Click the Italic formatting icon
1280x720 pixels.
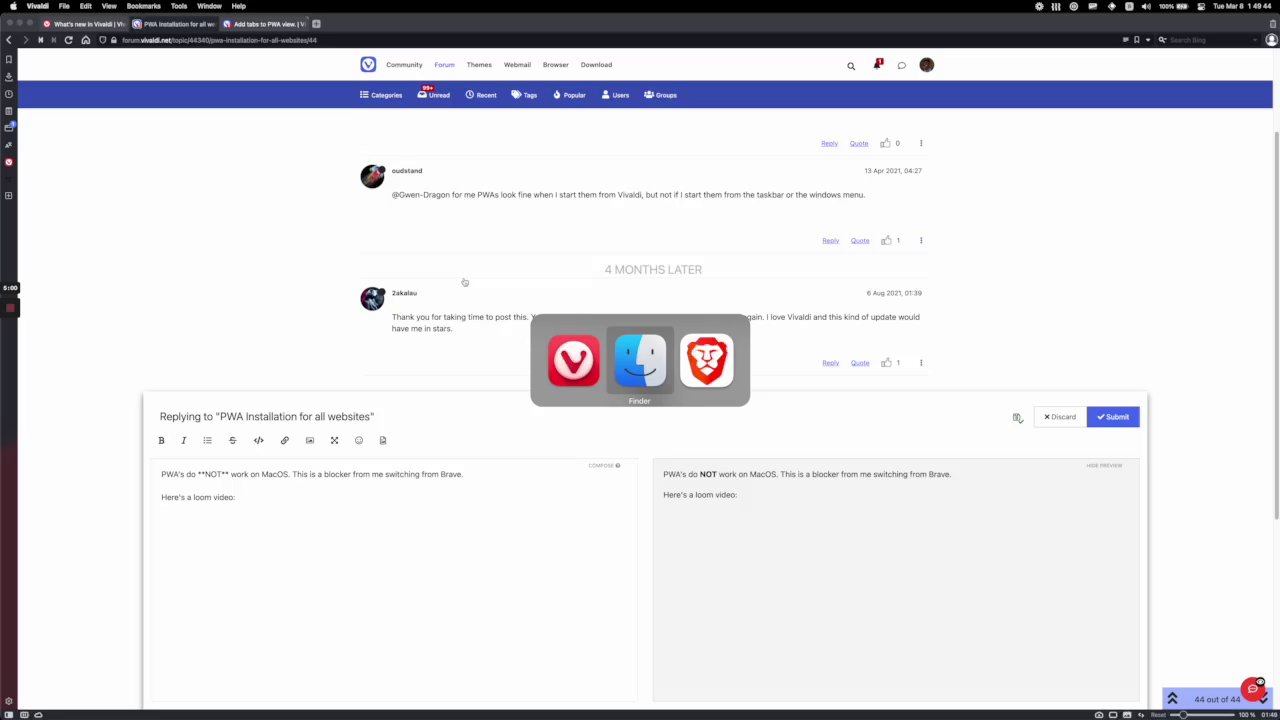[184, 440]
